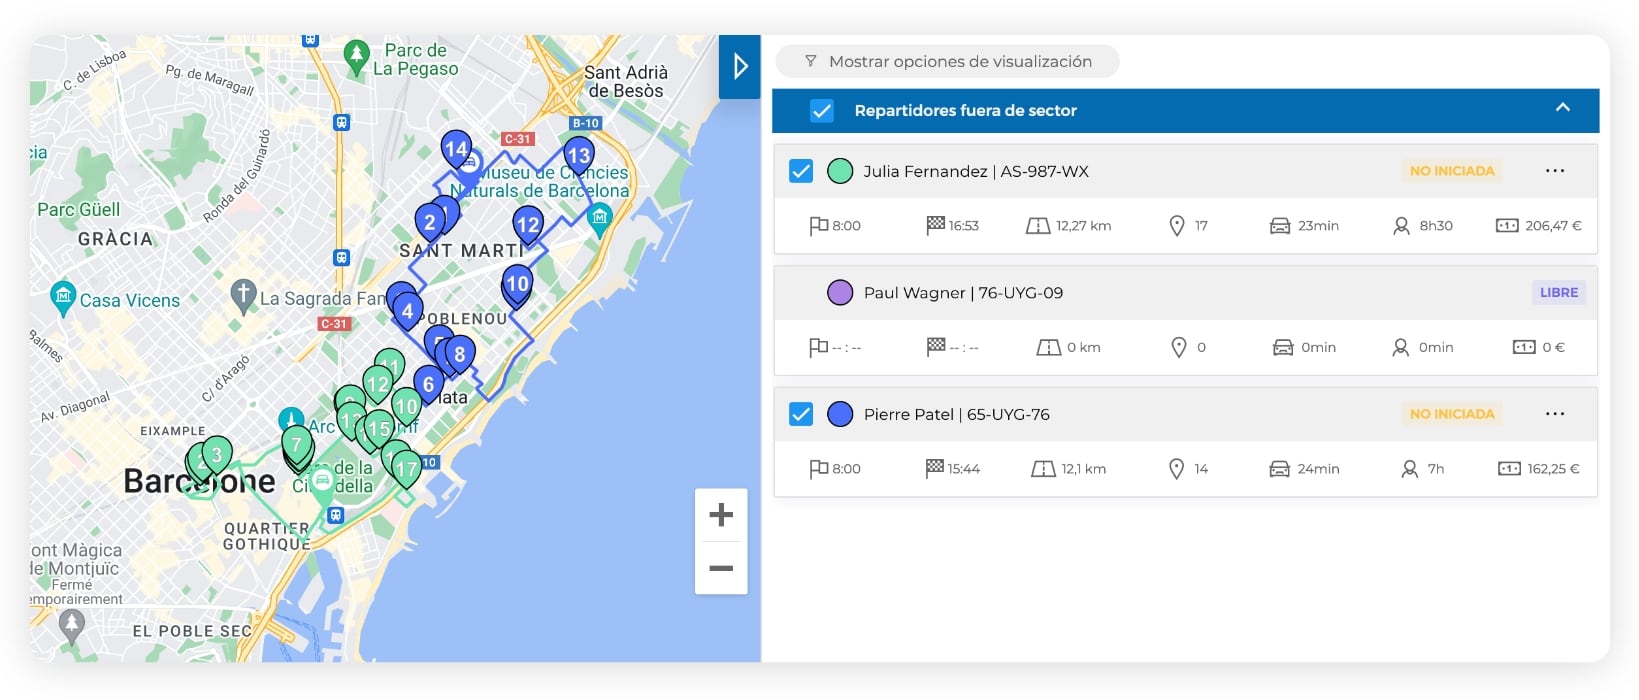Viewport: 1639px width, 700px height.
Task: Click Pierre Patel car icon 24min
Action: pyautogui.click(x=1279, y=469)
